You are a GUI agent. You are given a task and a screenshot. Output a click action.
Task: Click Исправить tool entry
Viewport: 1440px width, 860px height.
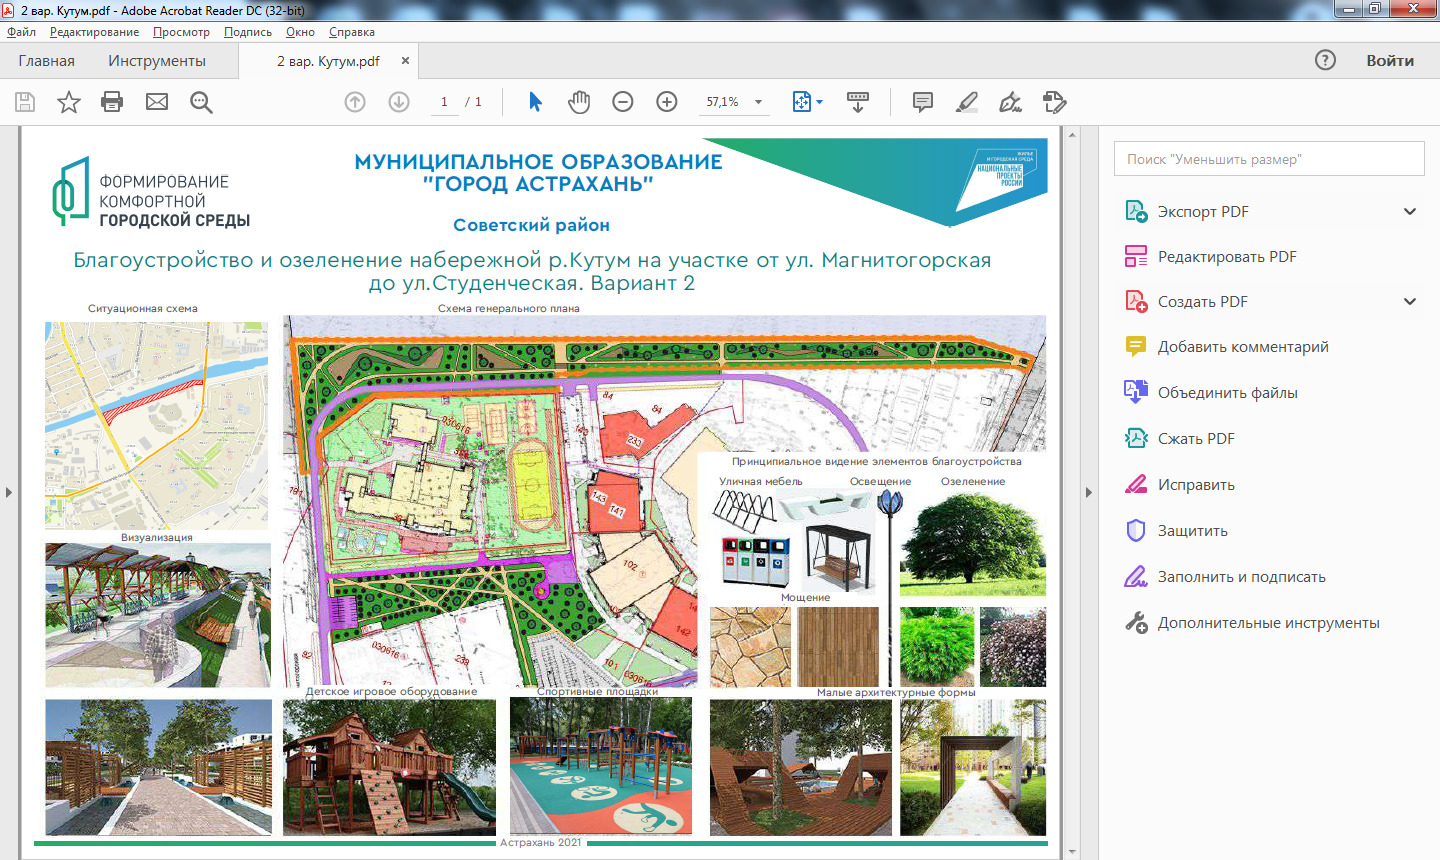(1196, 484)
